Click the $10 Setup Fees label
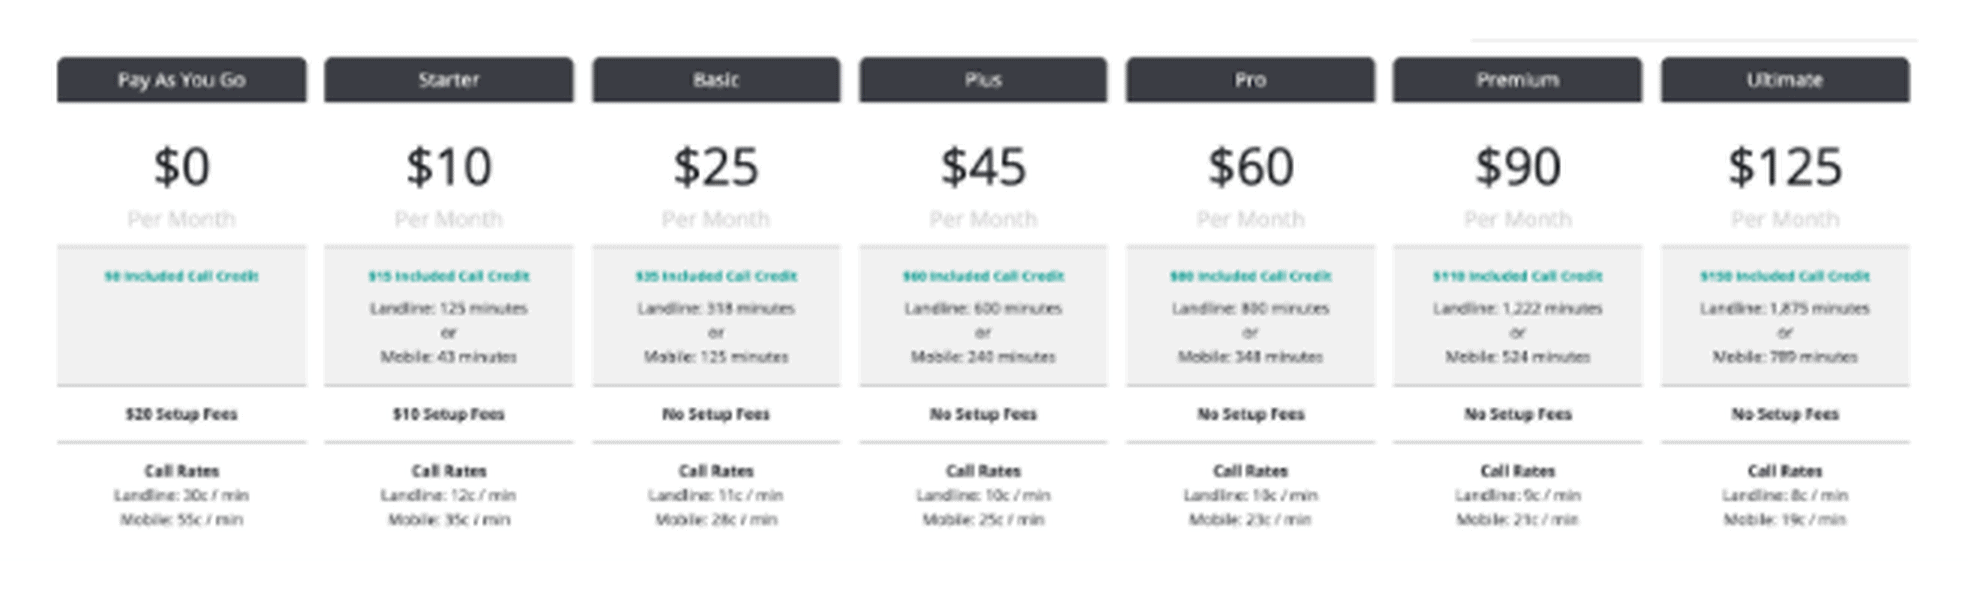The width and height of the screenshot is (1968, 597). pyautogui.click(x=448, y=414)
